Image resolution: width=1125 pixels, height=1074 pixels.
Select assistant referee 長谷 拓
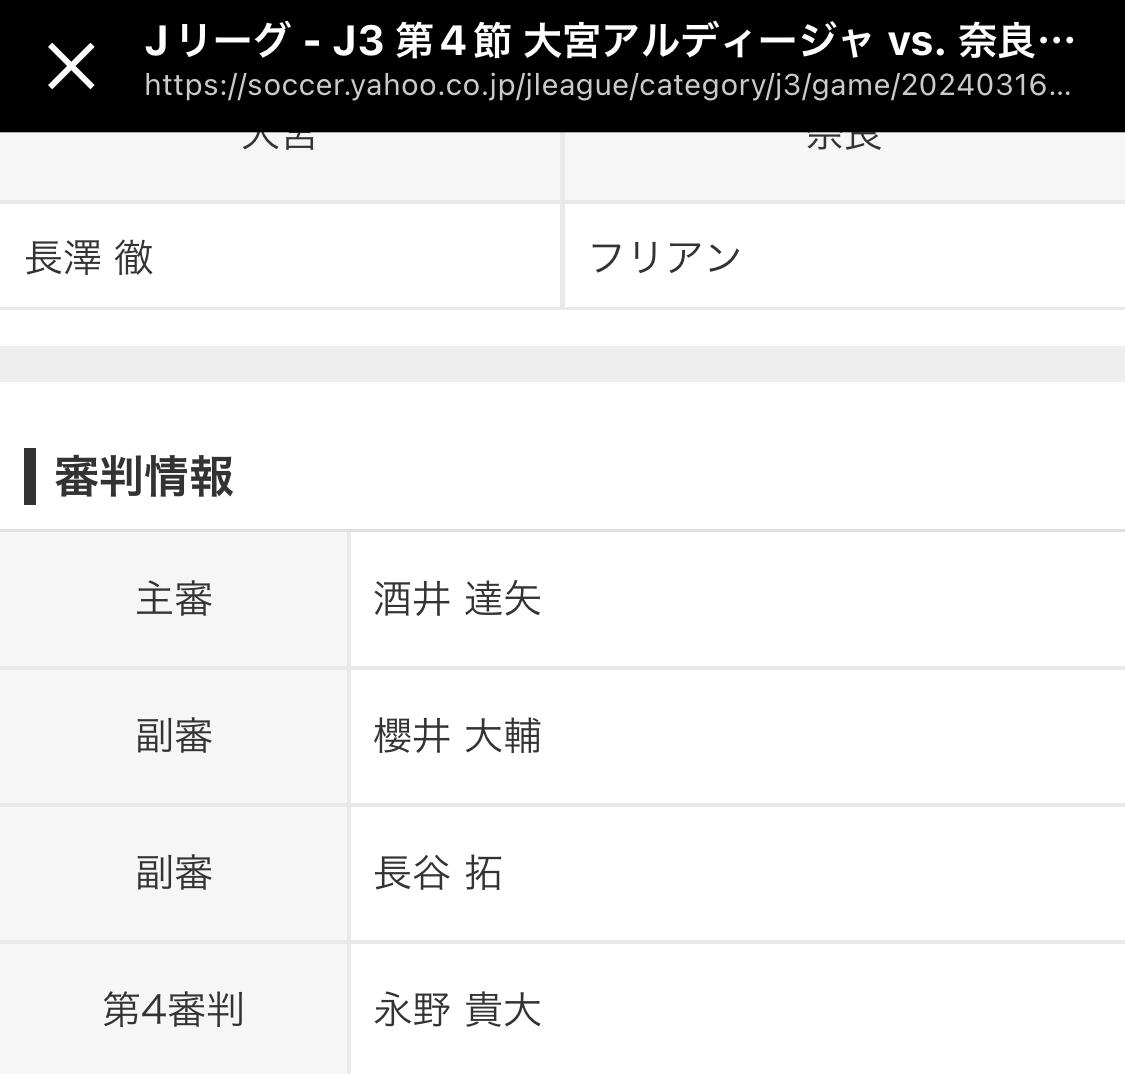click(x=437, y=874)
